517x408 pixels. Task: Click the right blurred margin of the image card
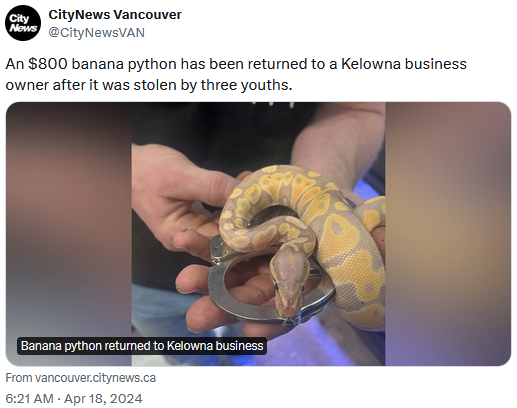click(x=448, y=234)
